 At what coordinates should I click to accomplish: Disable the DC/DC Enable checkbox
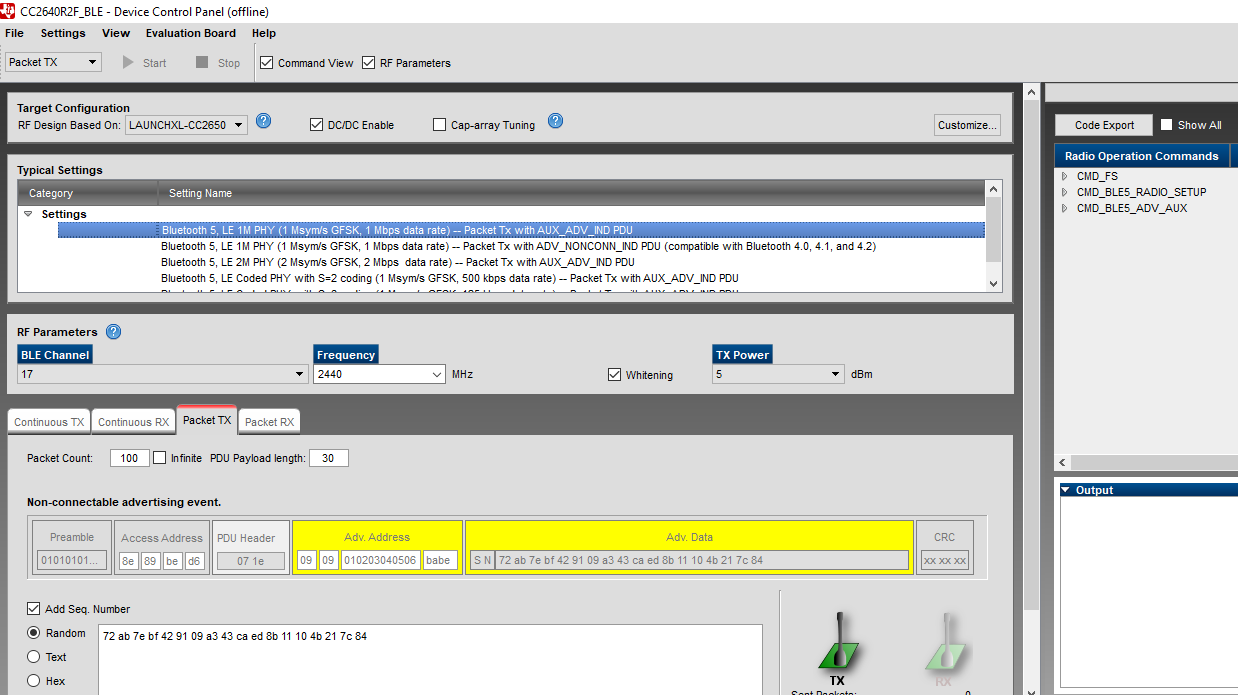pos(317,125)
